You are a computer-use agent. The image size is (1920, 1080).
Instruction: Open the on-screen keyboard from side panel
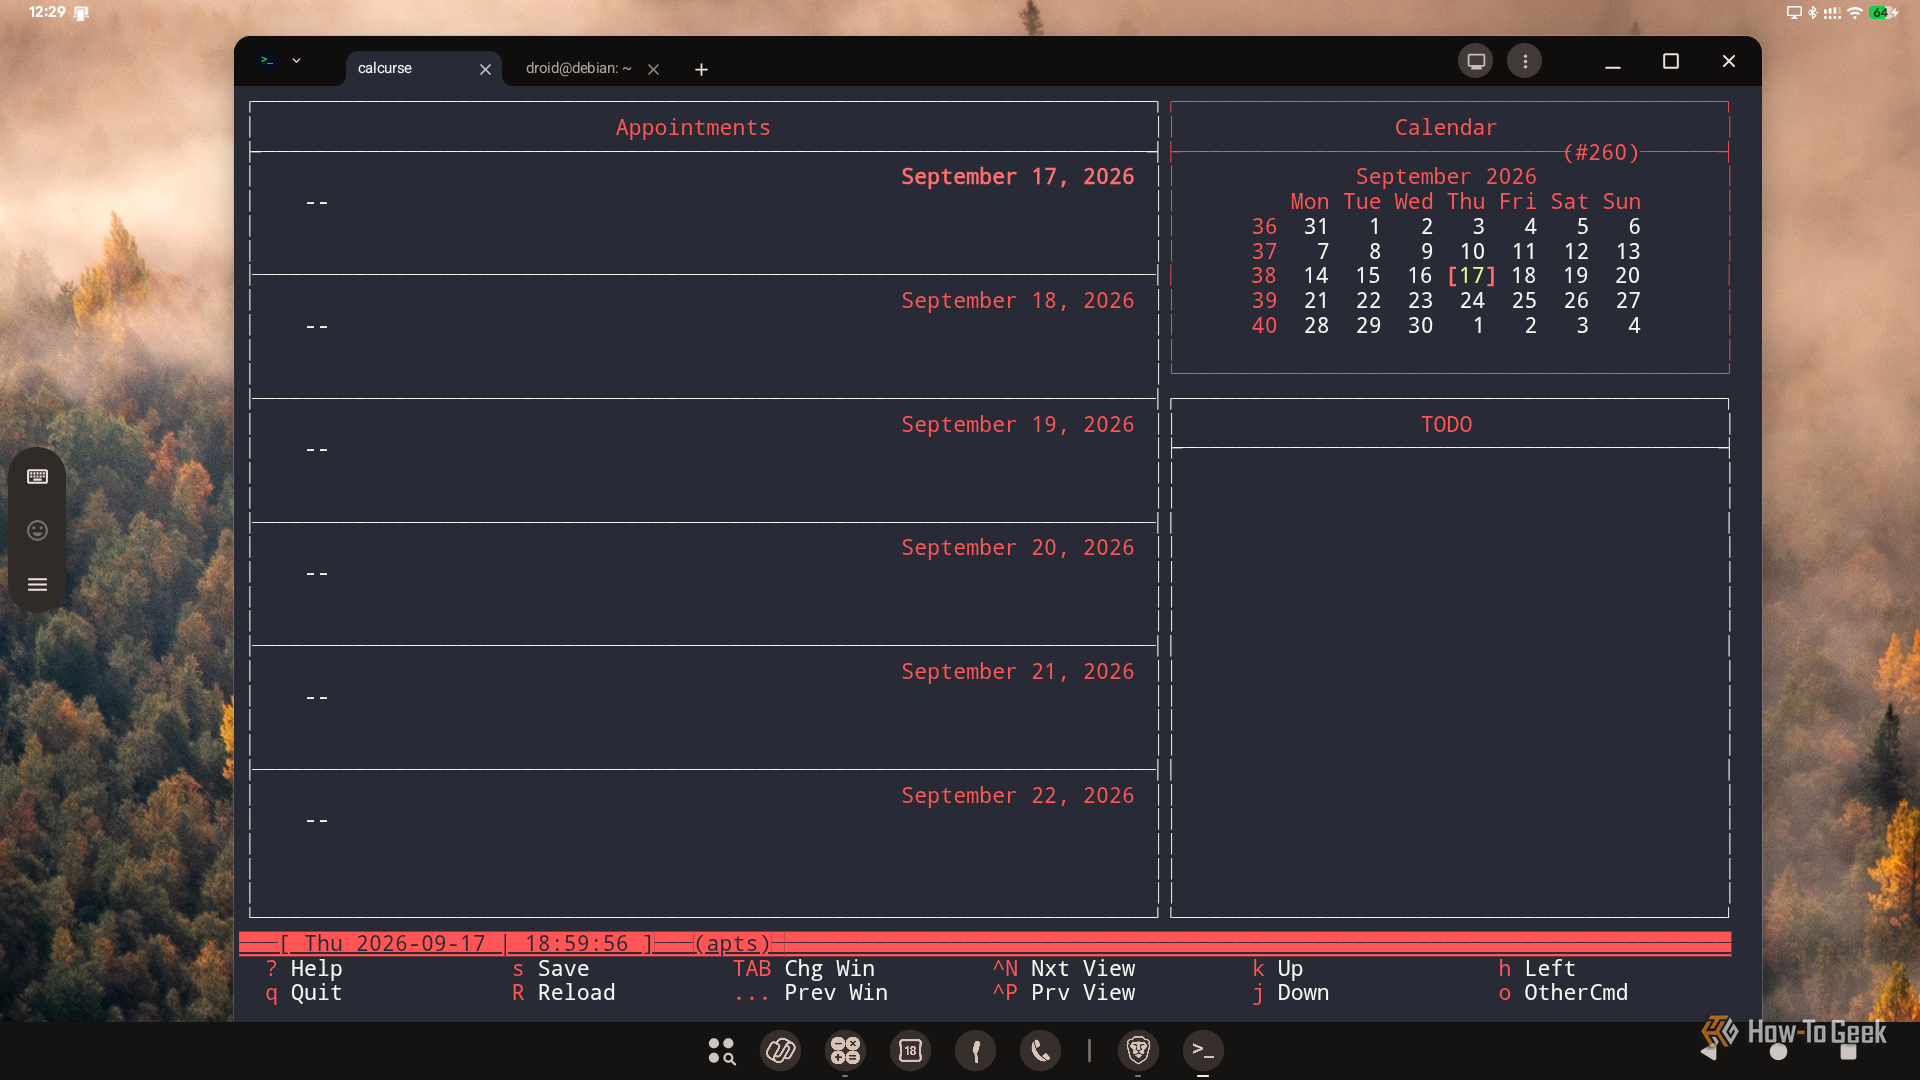[37, 476]
